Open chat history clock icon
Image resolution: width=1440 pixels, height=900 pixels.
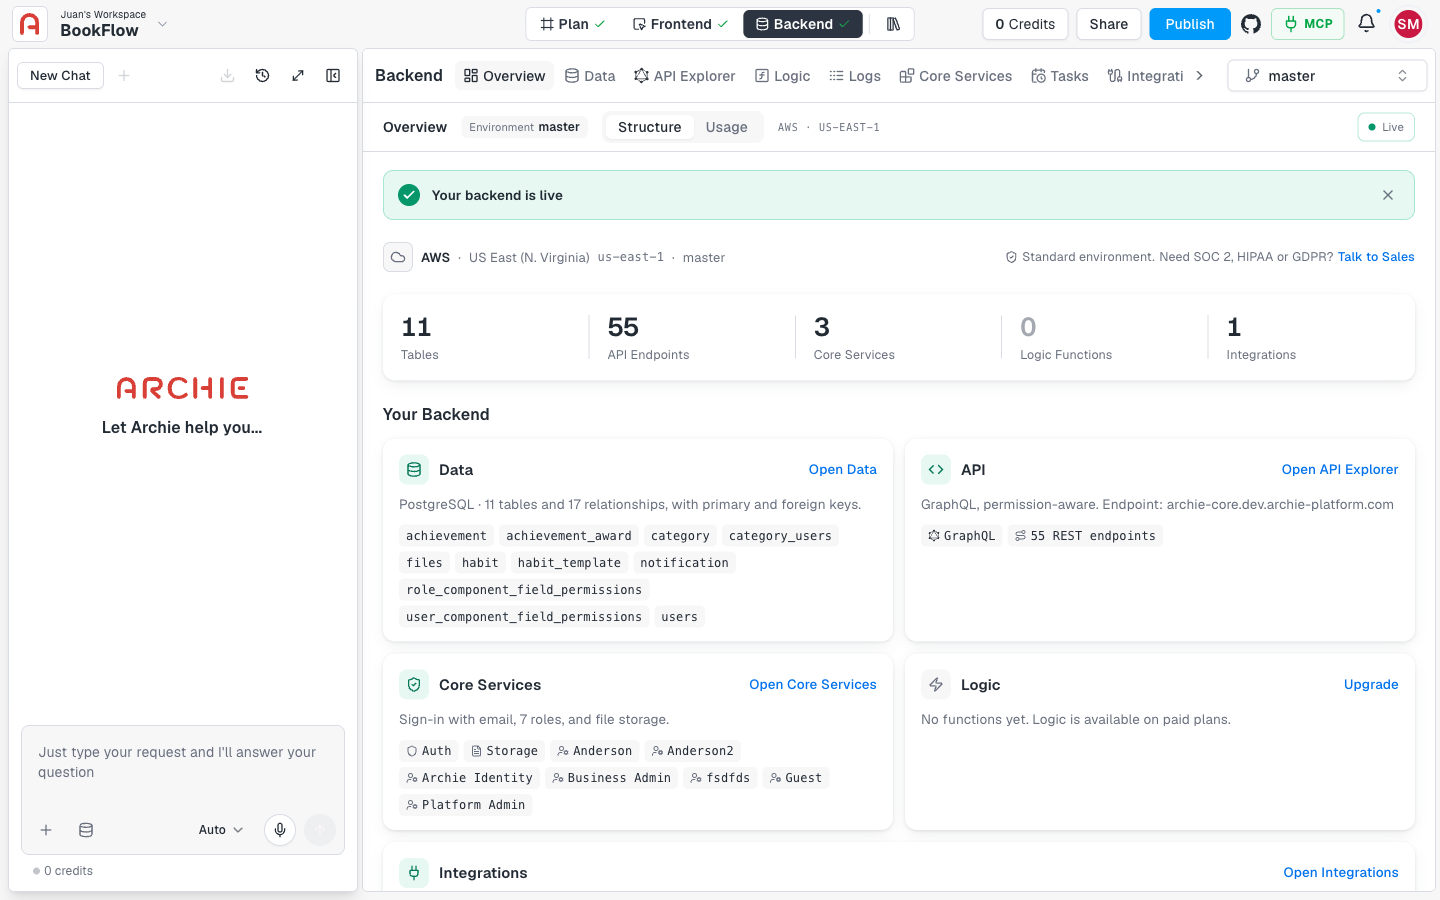(263, 76)
